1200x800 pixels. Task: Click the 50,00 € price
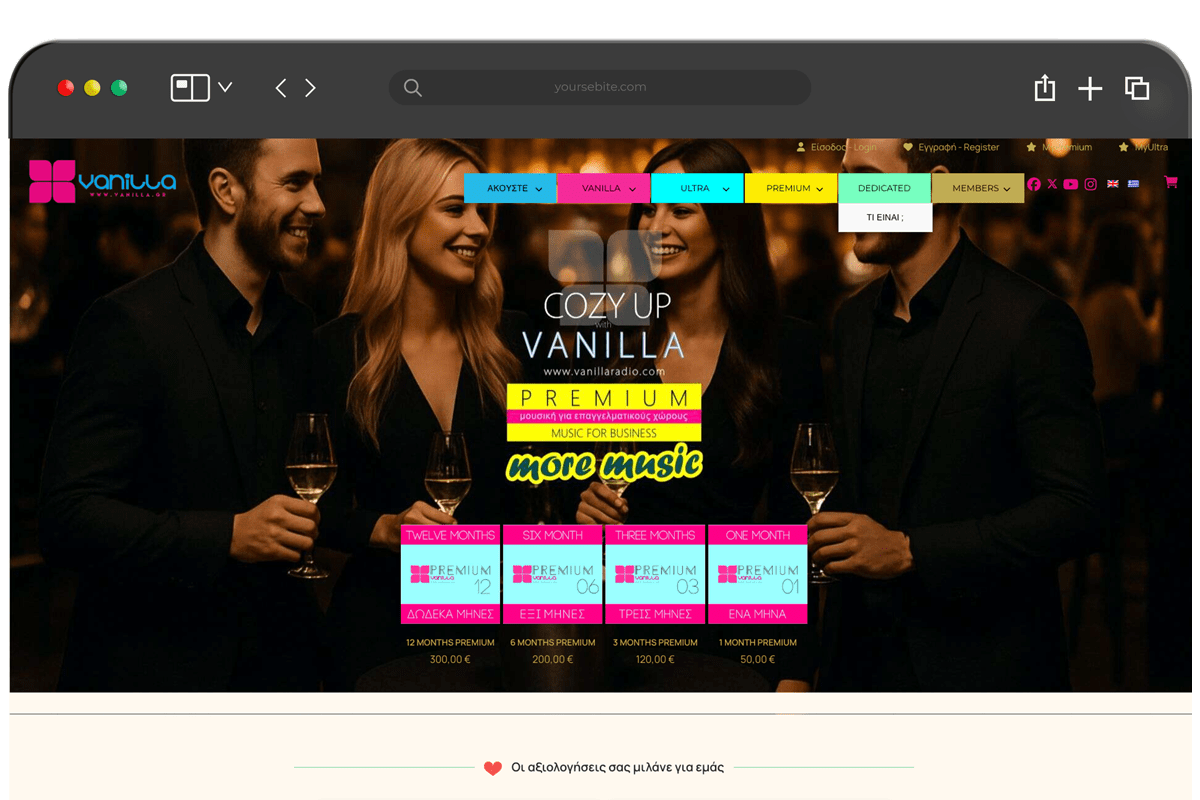(x=758, y=659)
